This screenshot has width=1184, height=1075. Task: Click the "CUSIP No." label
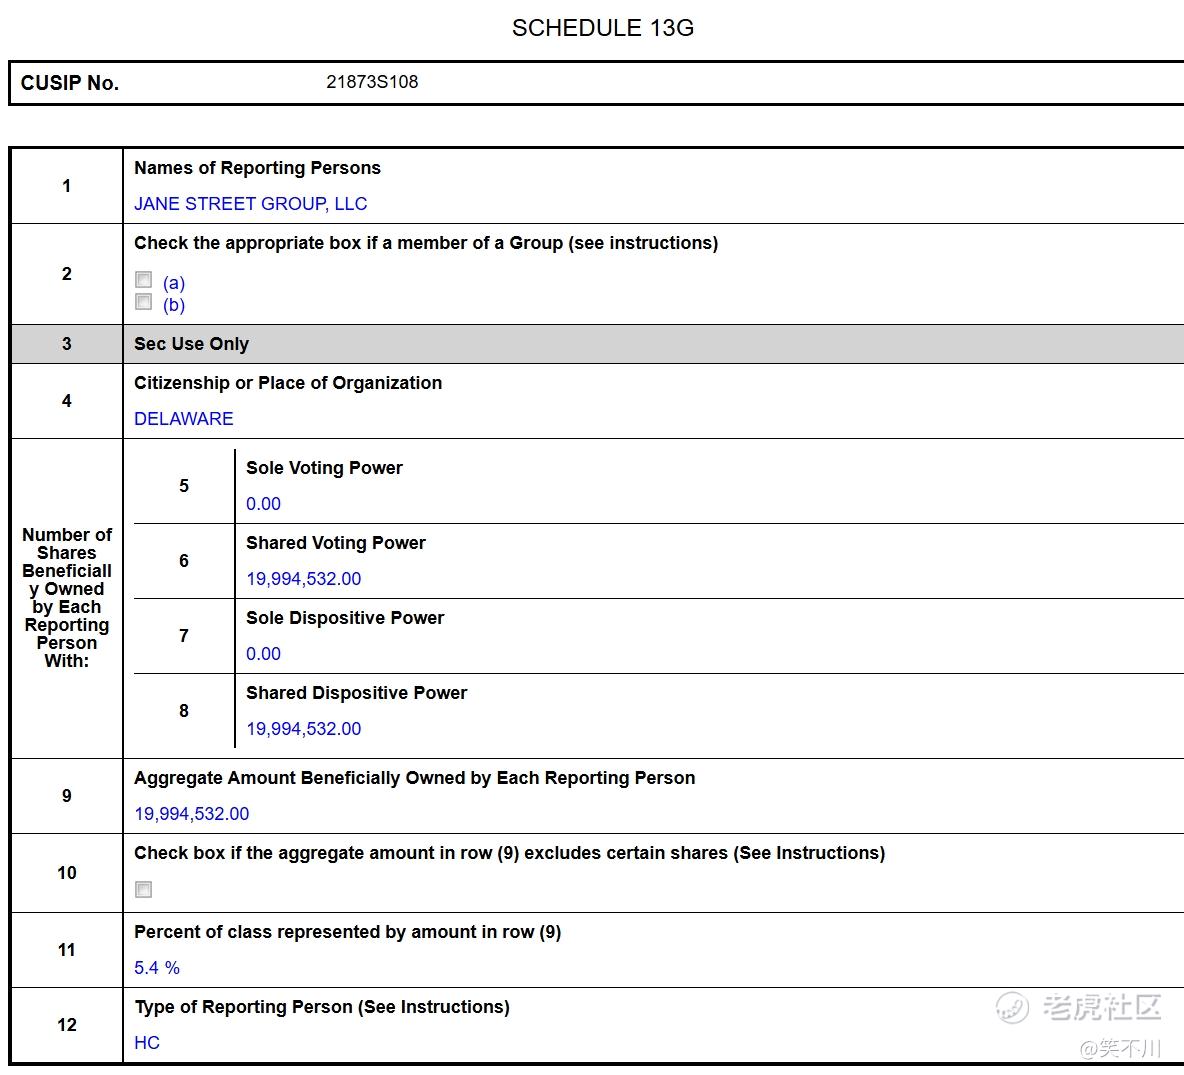[x=69, y=83]
